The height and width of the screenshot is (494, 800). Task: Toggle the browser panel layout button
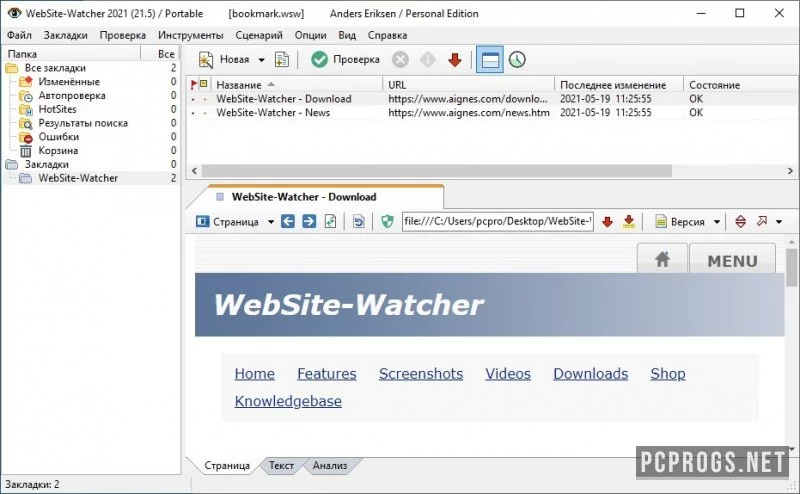(490, 60)
